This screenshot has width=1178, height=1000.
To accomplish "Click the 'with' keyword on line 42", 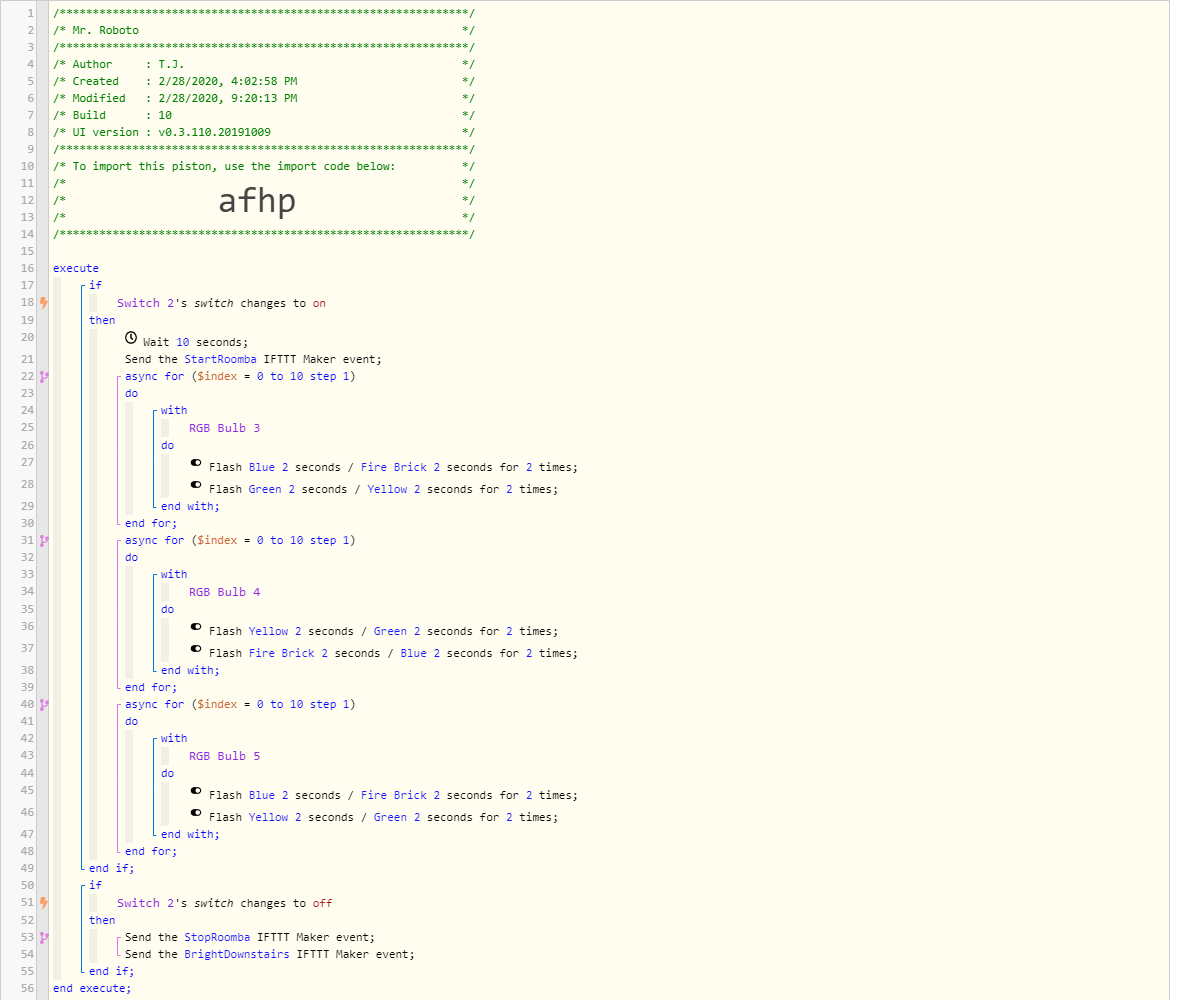I will tap(174, 739).
